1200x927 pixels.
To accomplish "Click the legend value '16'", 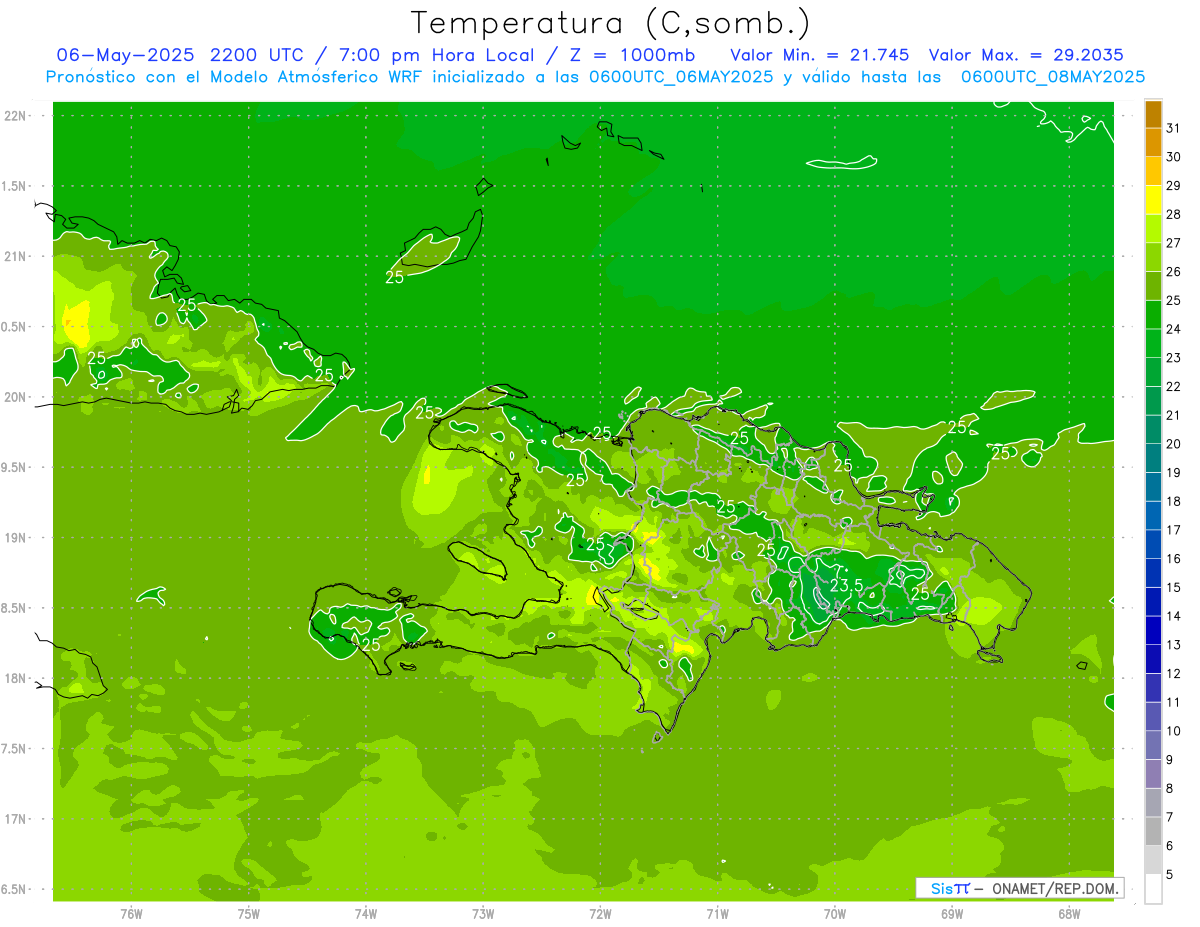I will point(1174,559).
